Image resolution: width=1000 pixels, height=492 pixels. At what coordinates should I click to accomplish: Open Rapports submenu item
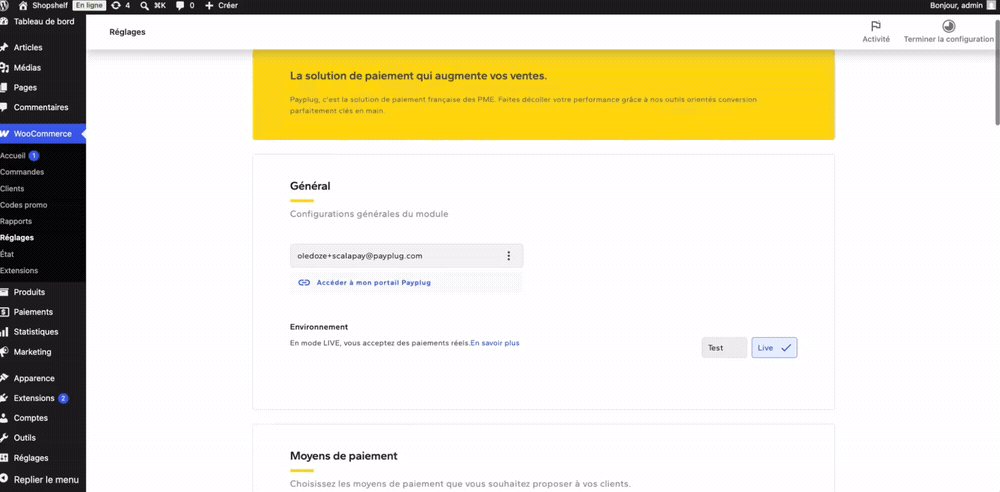click(16, 221)
